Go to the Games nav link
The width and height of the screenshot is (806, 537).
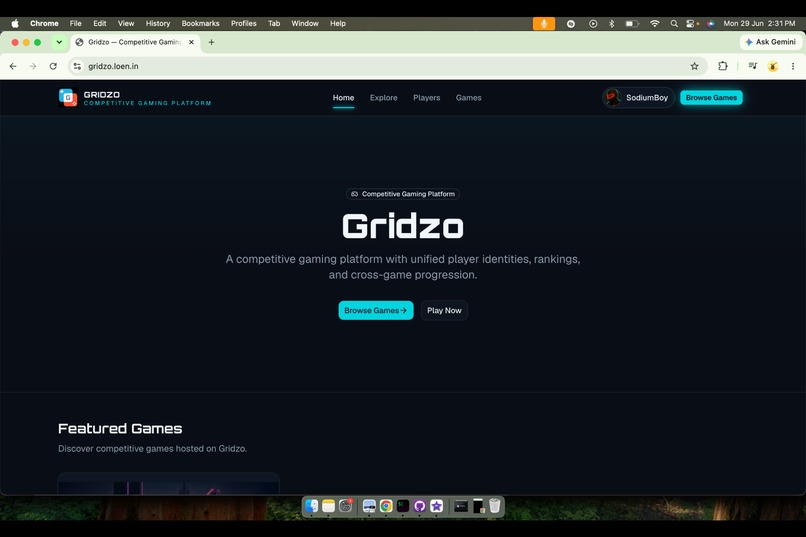[469, 98]
